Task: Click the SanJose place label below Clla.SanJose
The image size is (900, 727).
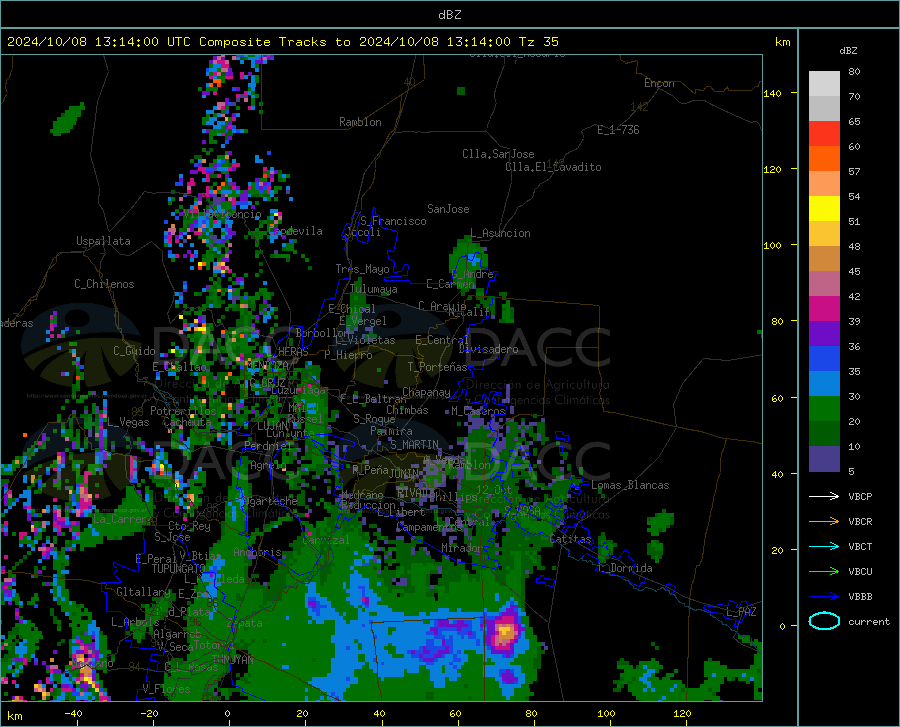Action: 448,209
